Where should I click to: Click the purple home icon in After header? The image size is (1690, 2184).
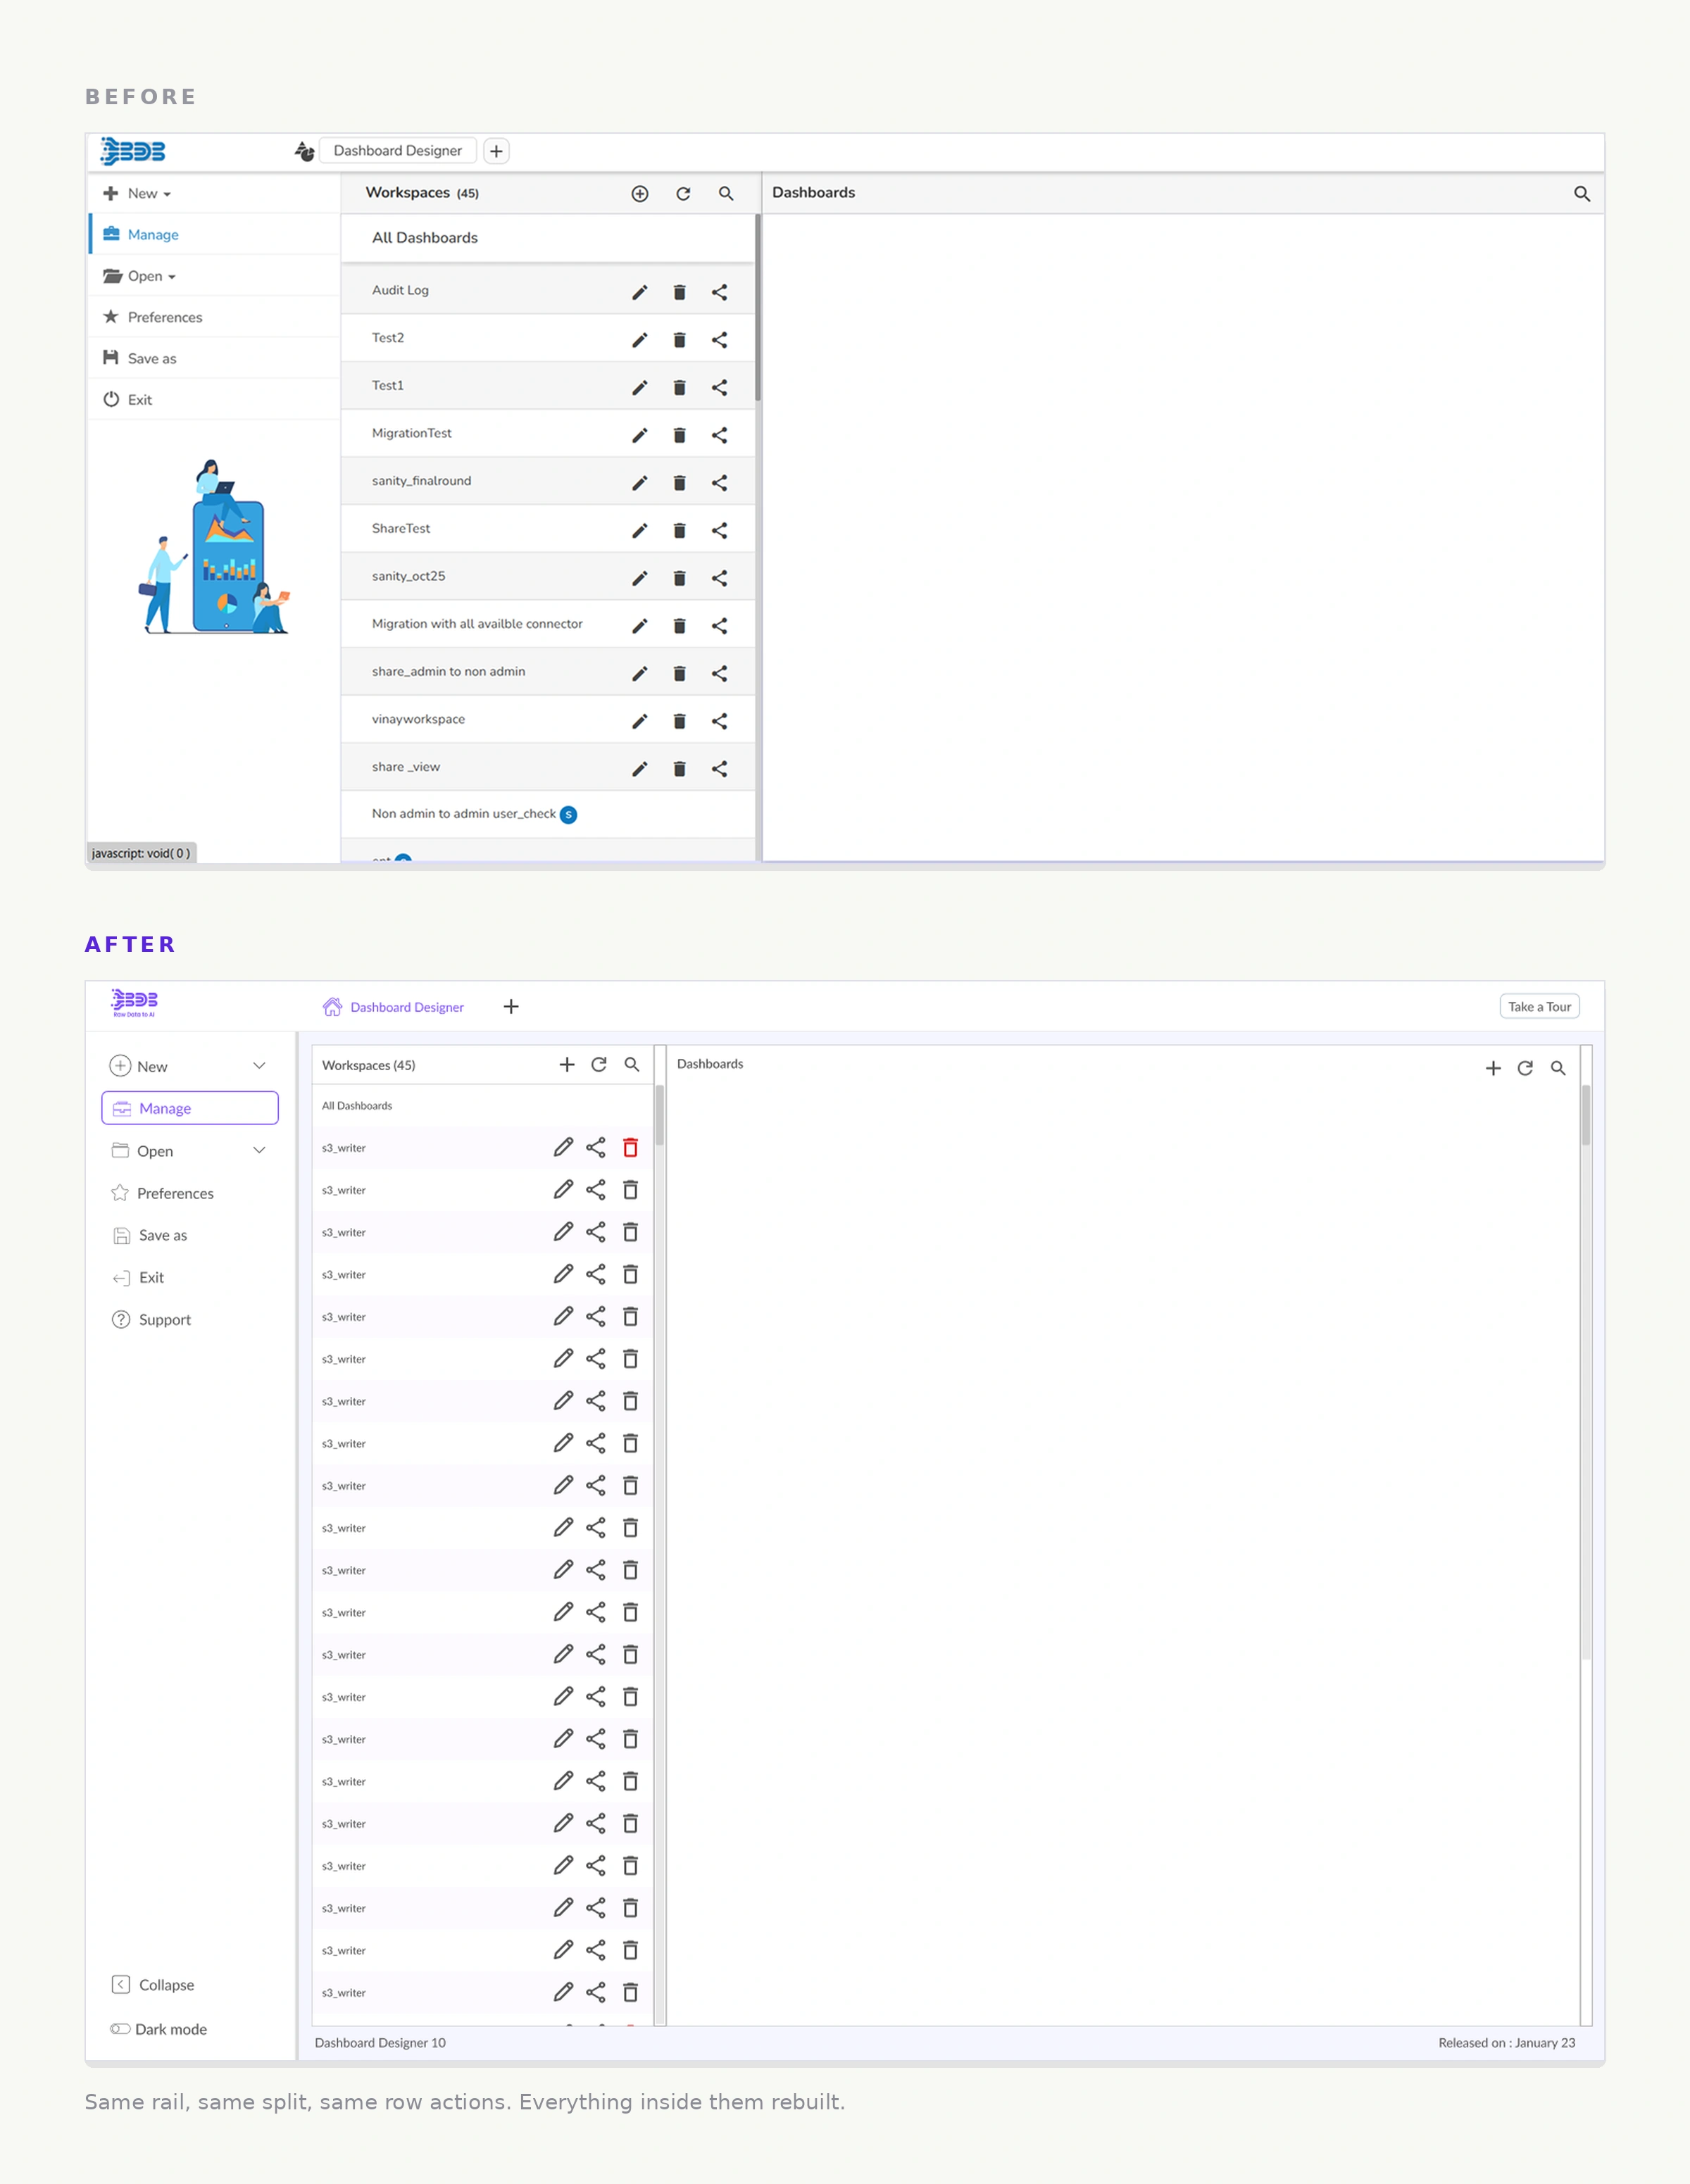332,1006
